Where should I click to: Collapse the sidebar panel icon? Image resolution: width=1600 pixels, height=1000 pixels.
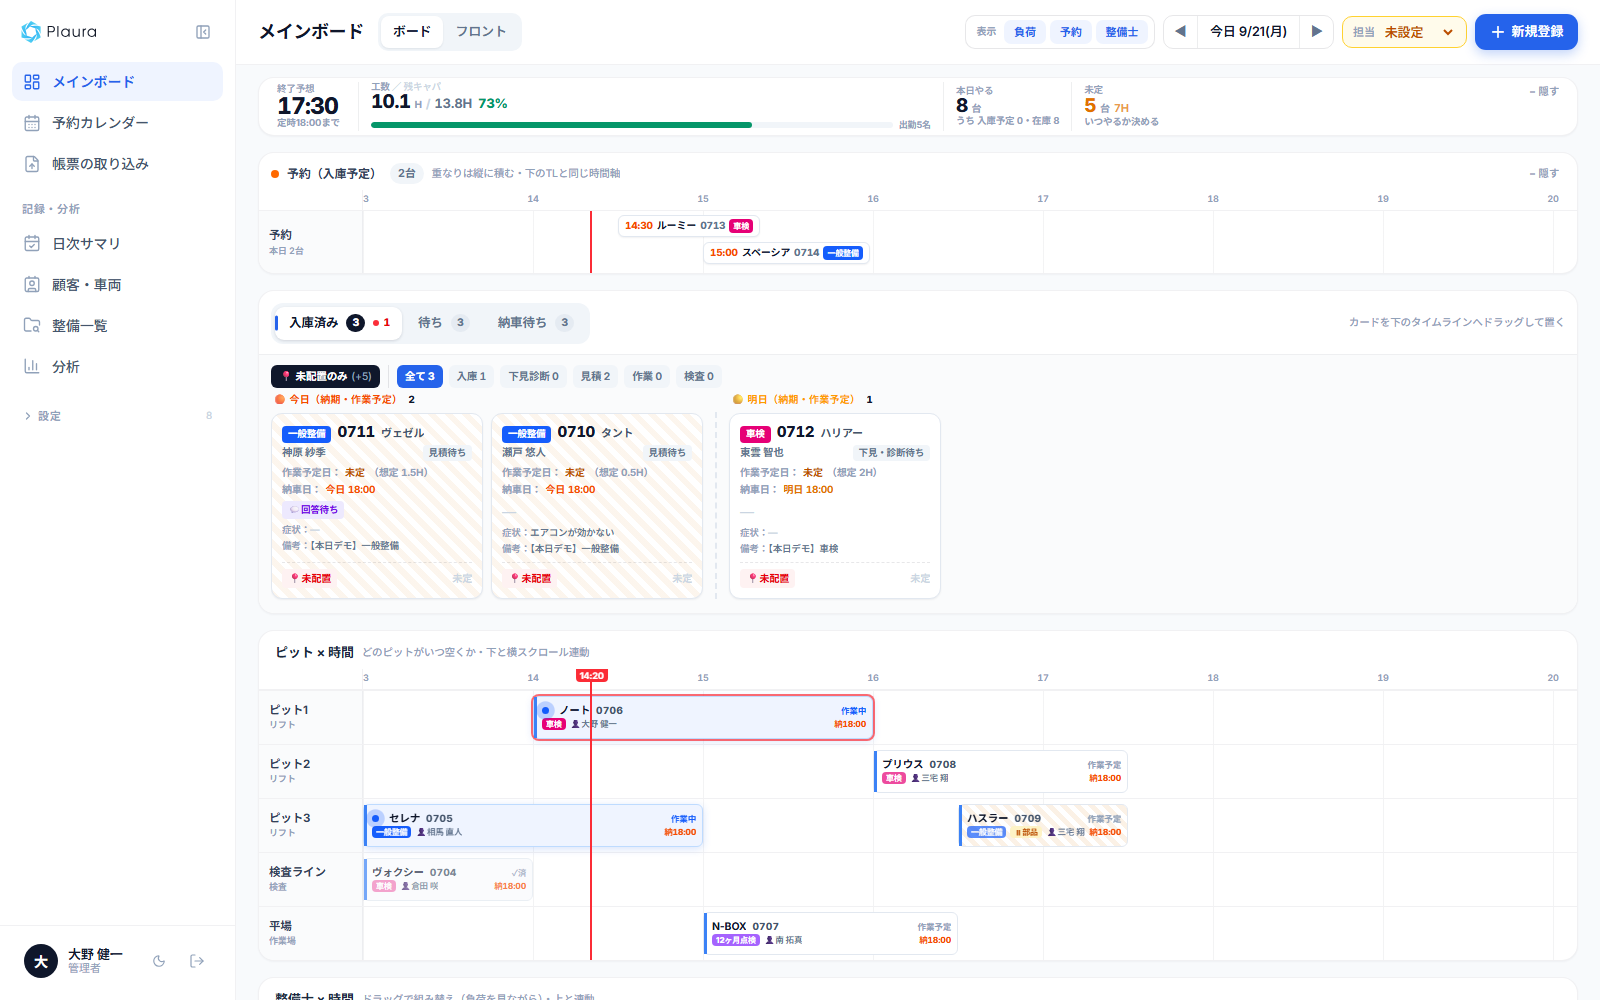(x=203, y=32)
